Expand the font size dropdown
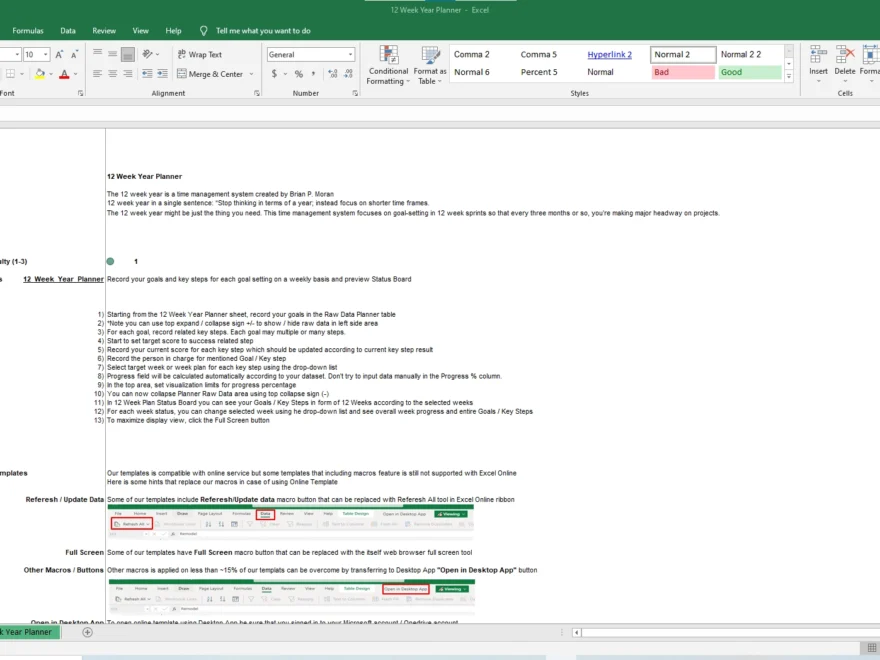880x660 pixels. pos(45,54)
